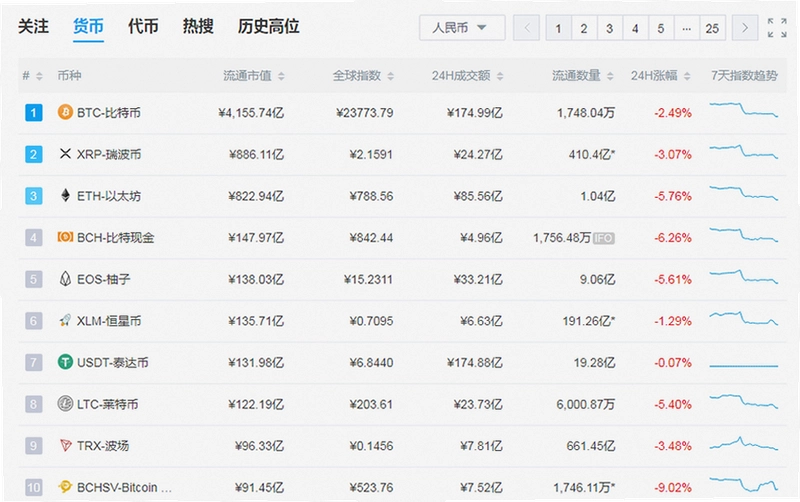Switch to the 热搜 tab
800x502 pixels.
pos(198,26)
